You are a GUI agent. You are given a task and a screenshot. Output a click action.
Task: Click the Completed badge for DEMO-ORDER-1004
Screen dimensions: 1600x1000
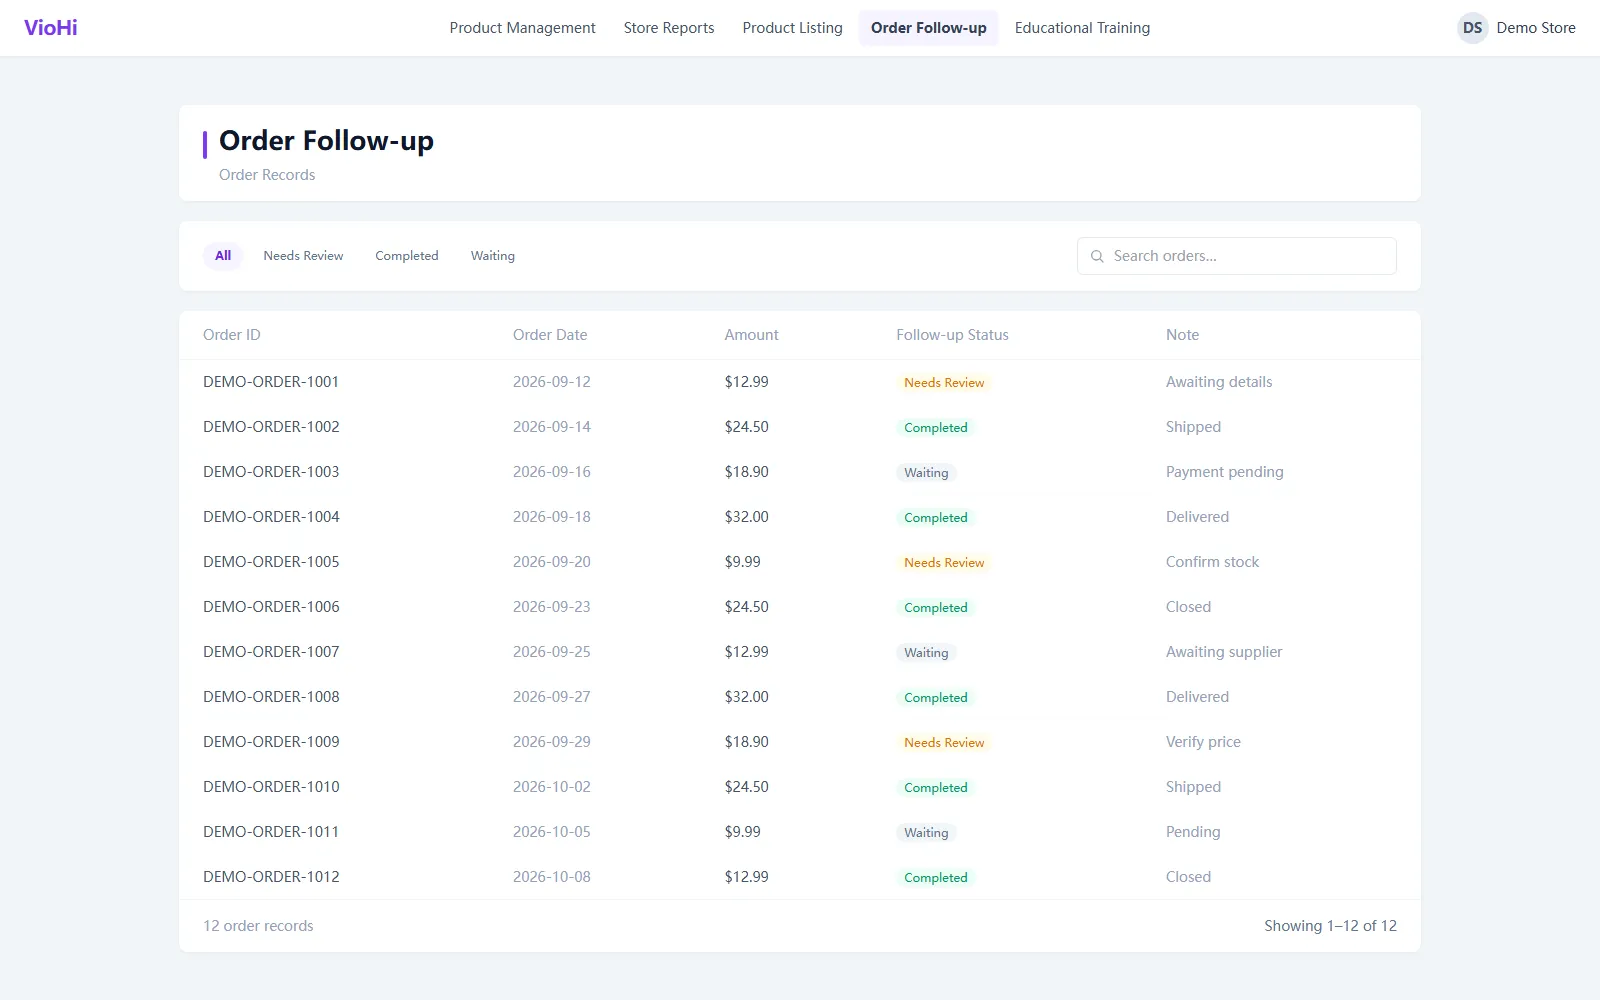tap(936, 518)
